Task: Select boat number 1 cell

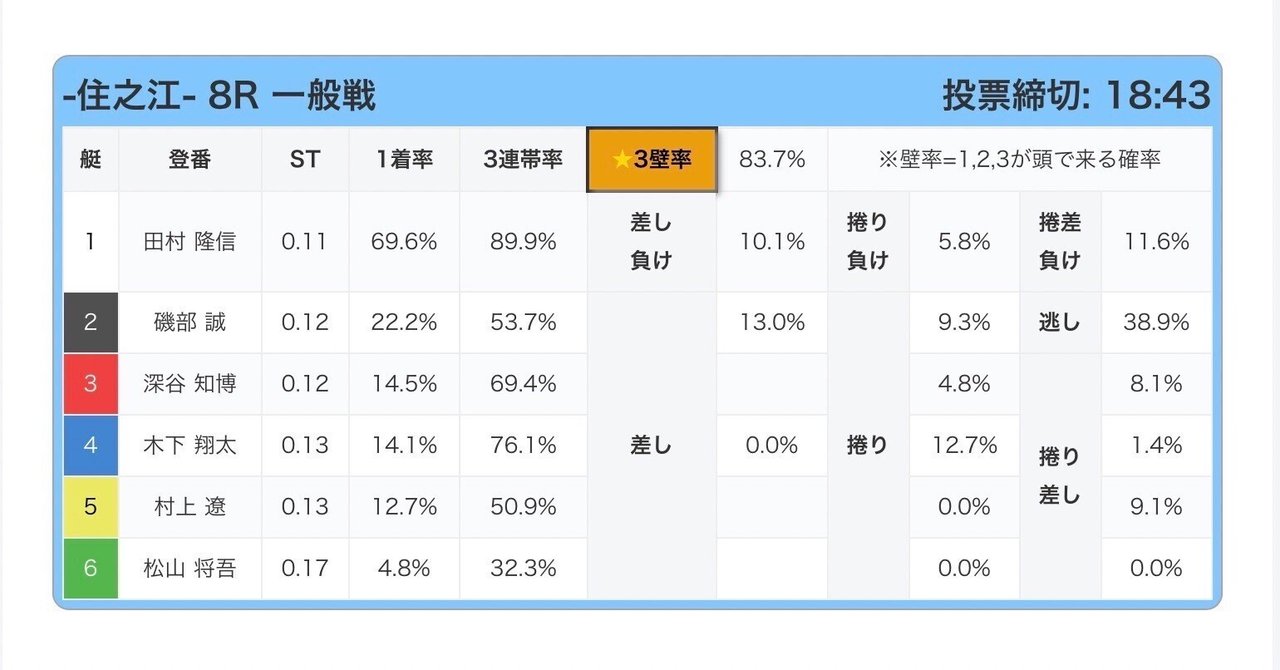Action: (x=90, y=241)
